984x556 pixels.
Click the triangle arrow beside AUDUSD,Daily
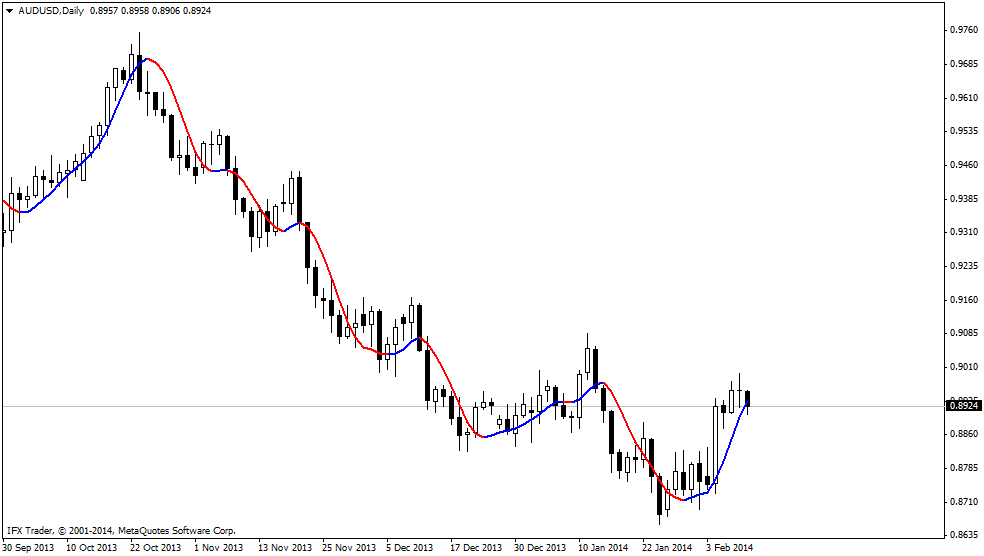tap(9, 10)
